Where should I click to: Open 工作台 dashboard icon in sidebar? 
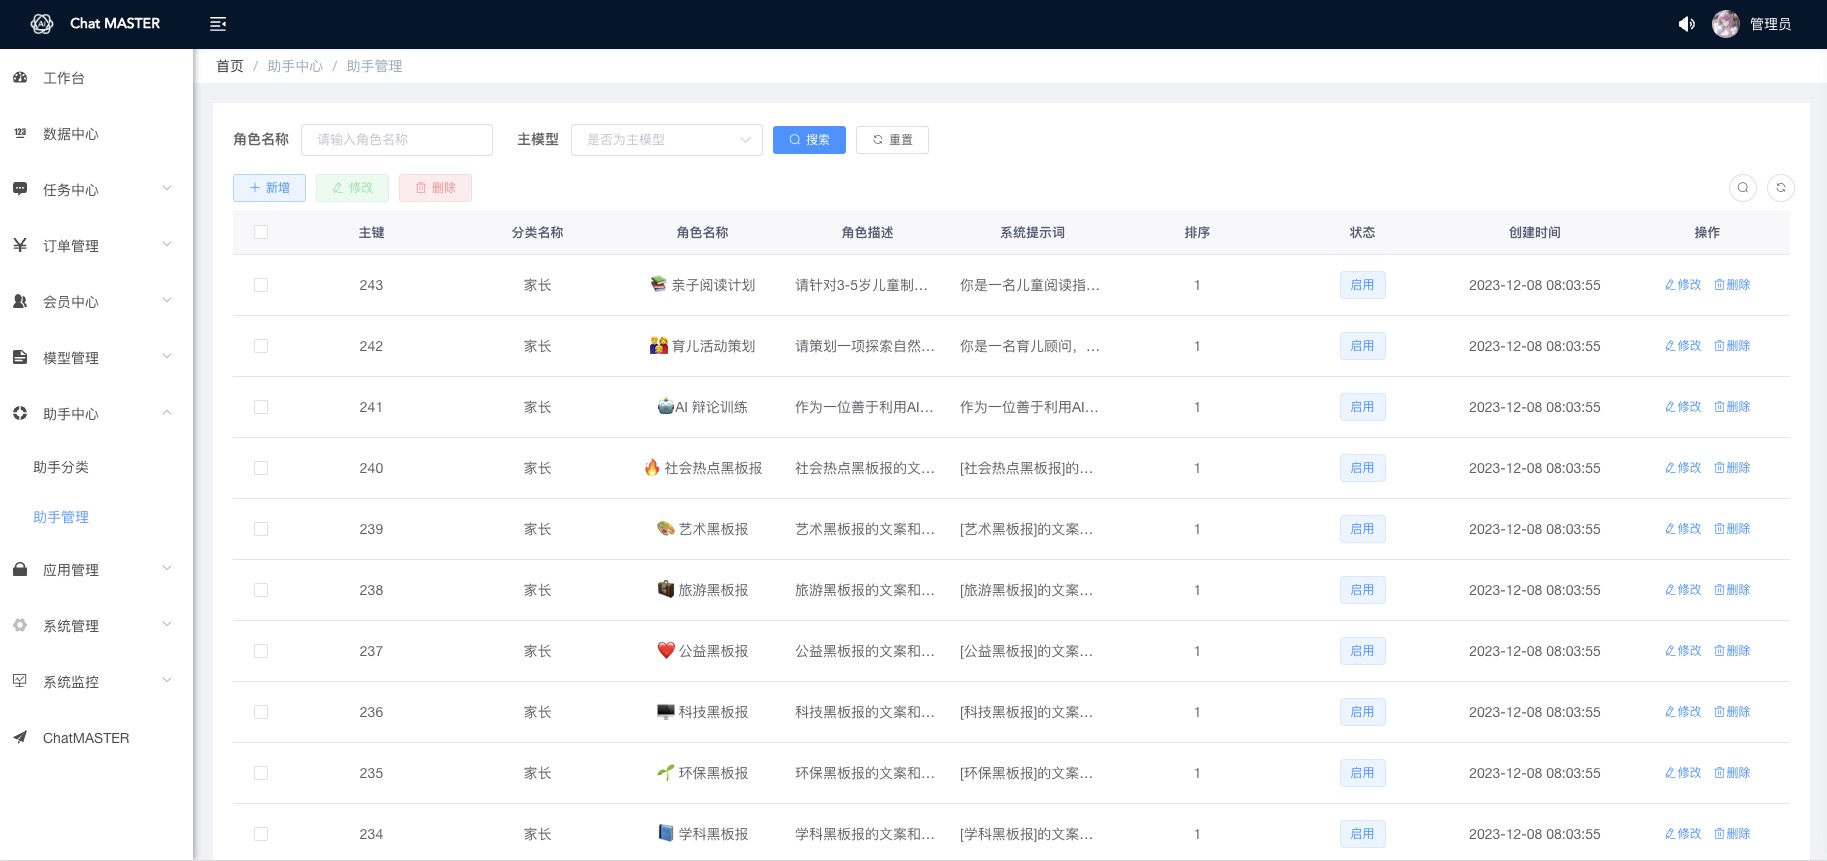[20, 78]
